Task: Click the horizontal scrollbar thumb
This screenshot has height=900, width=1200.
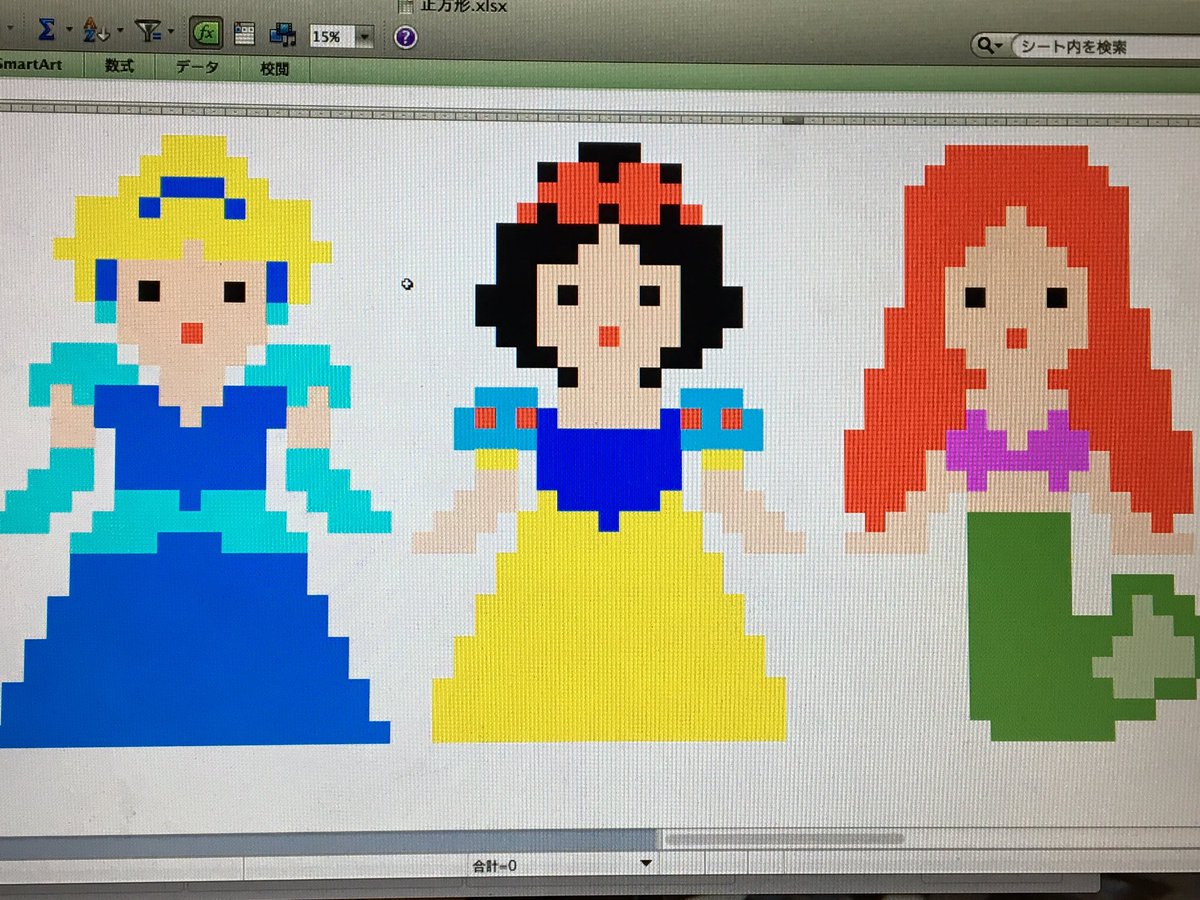Action: click(x=784, y=839)
